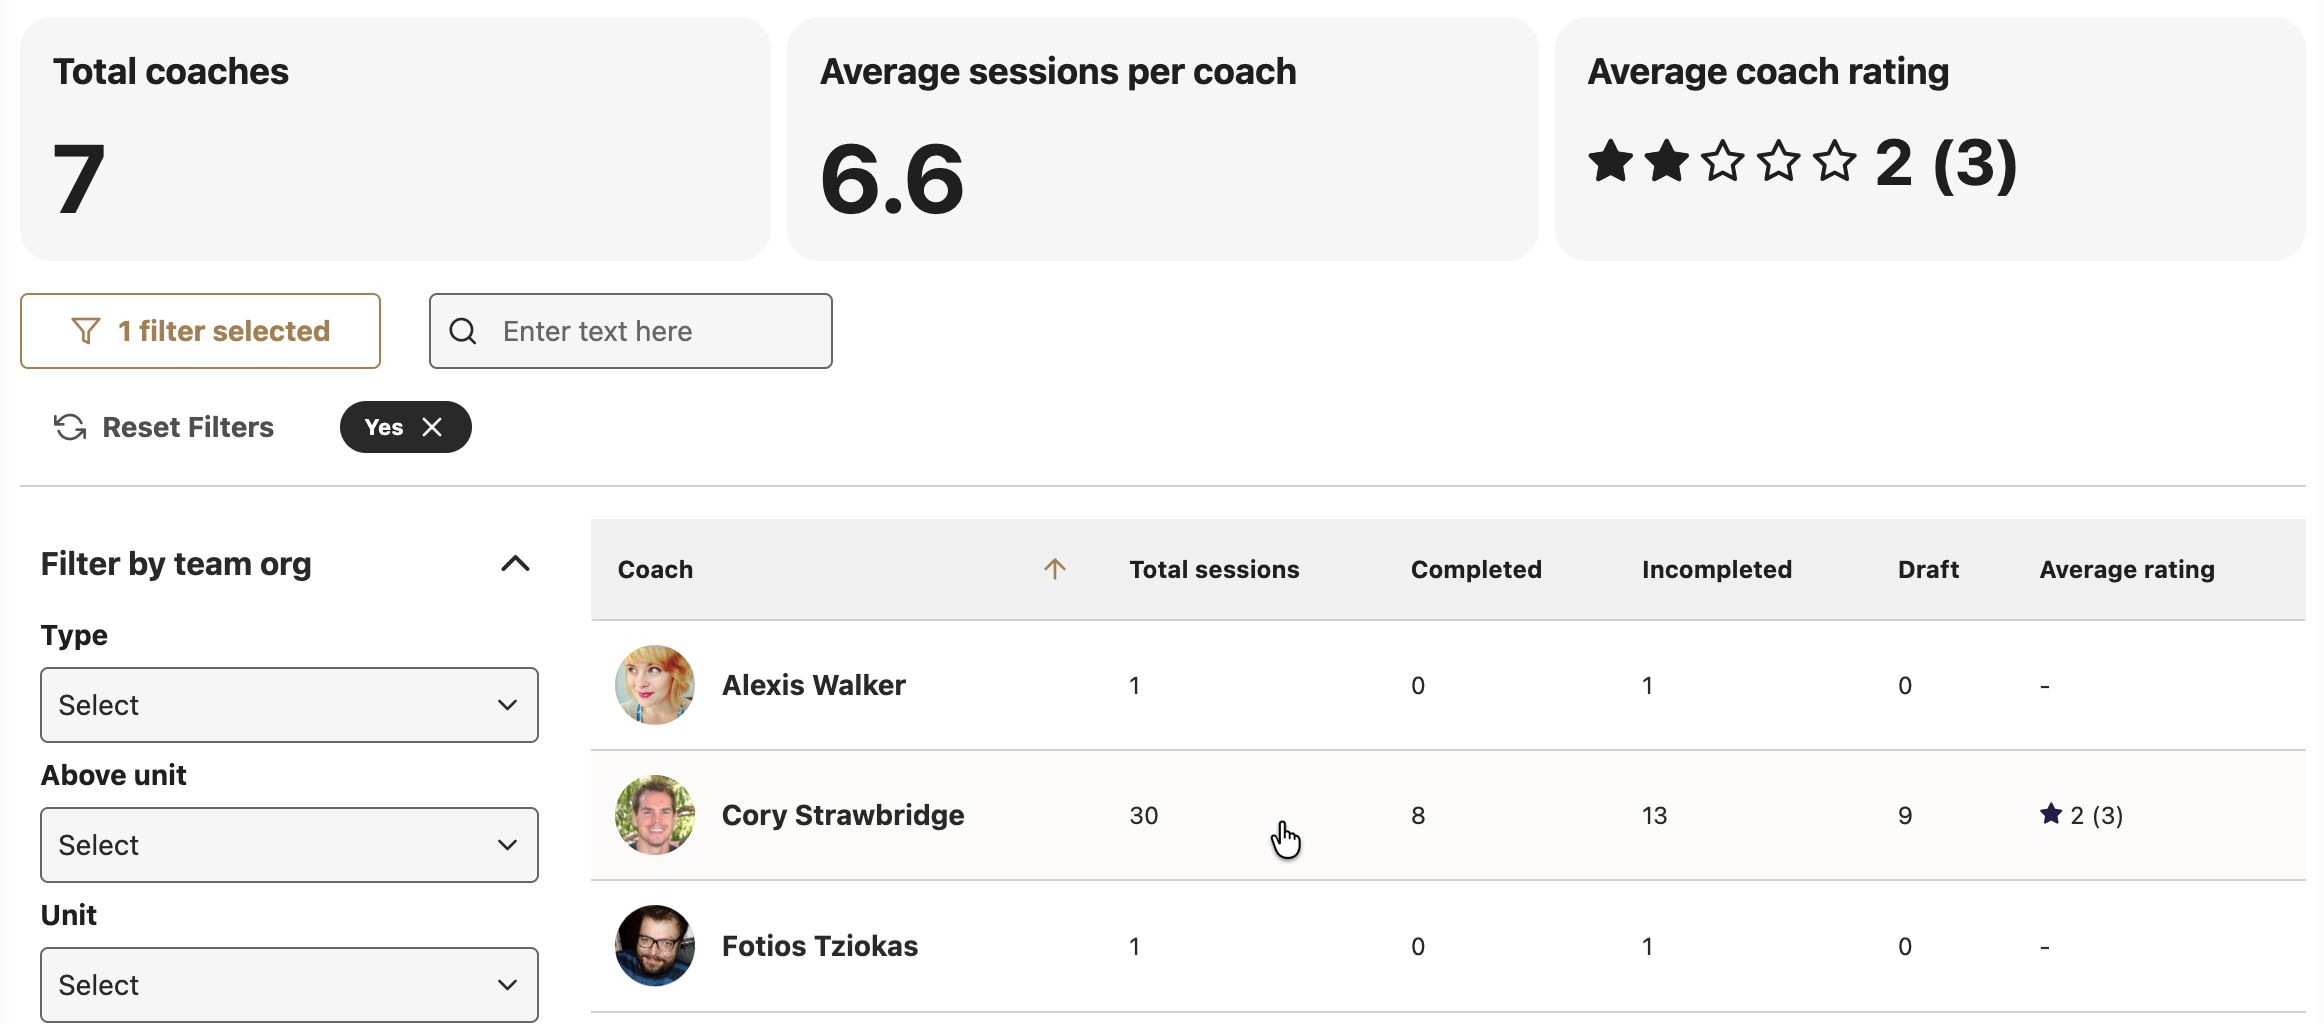Image resolution: width=2324 pixels, height=1024 pixels.
Task: Open the Above unit select dropdown
Action: [x=289, y=845]
